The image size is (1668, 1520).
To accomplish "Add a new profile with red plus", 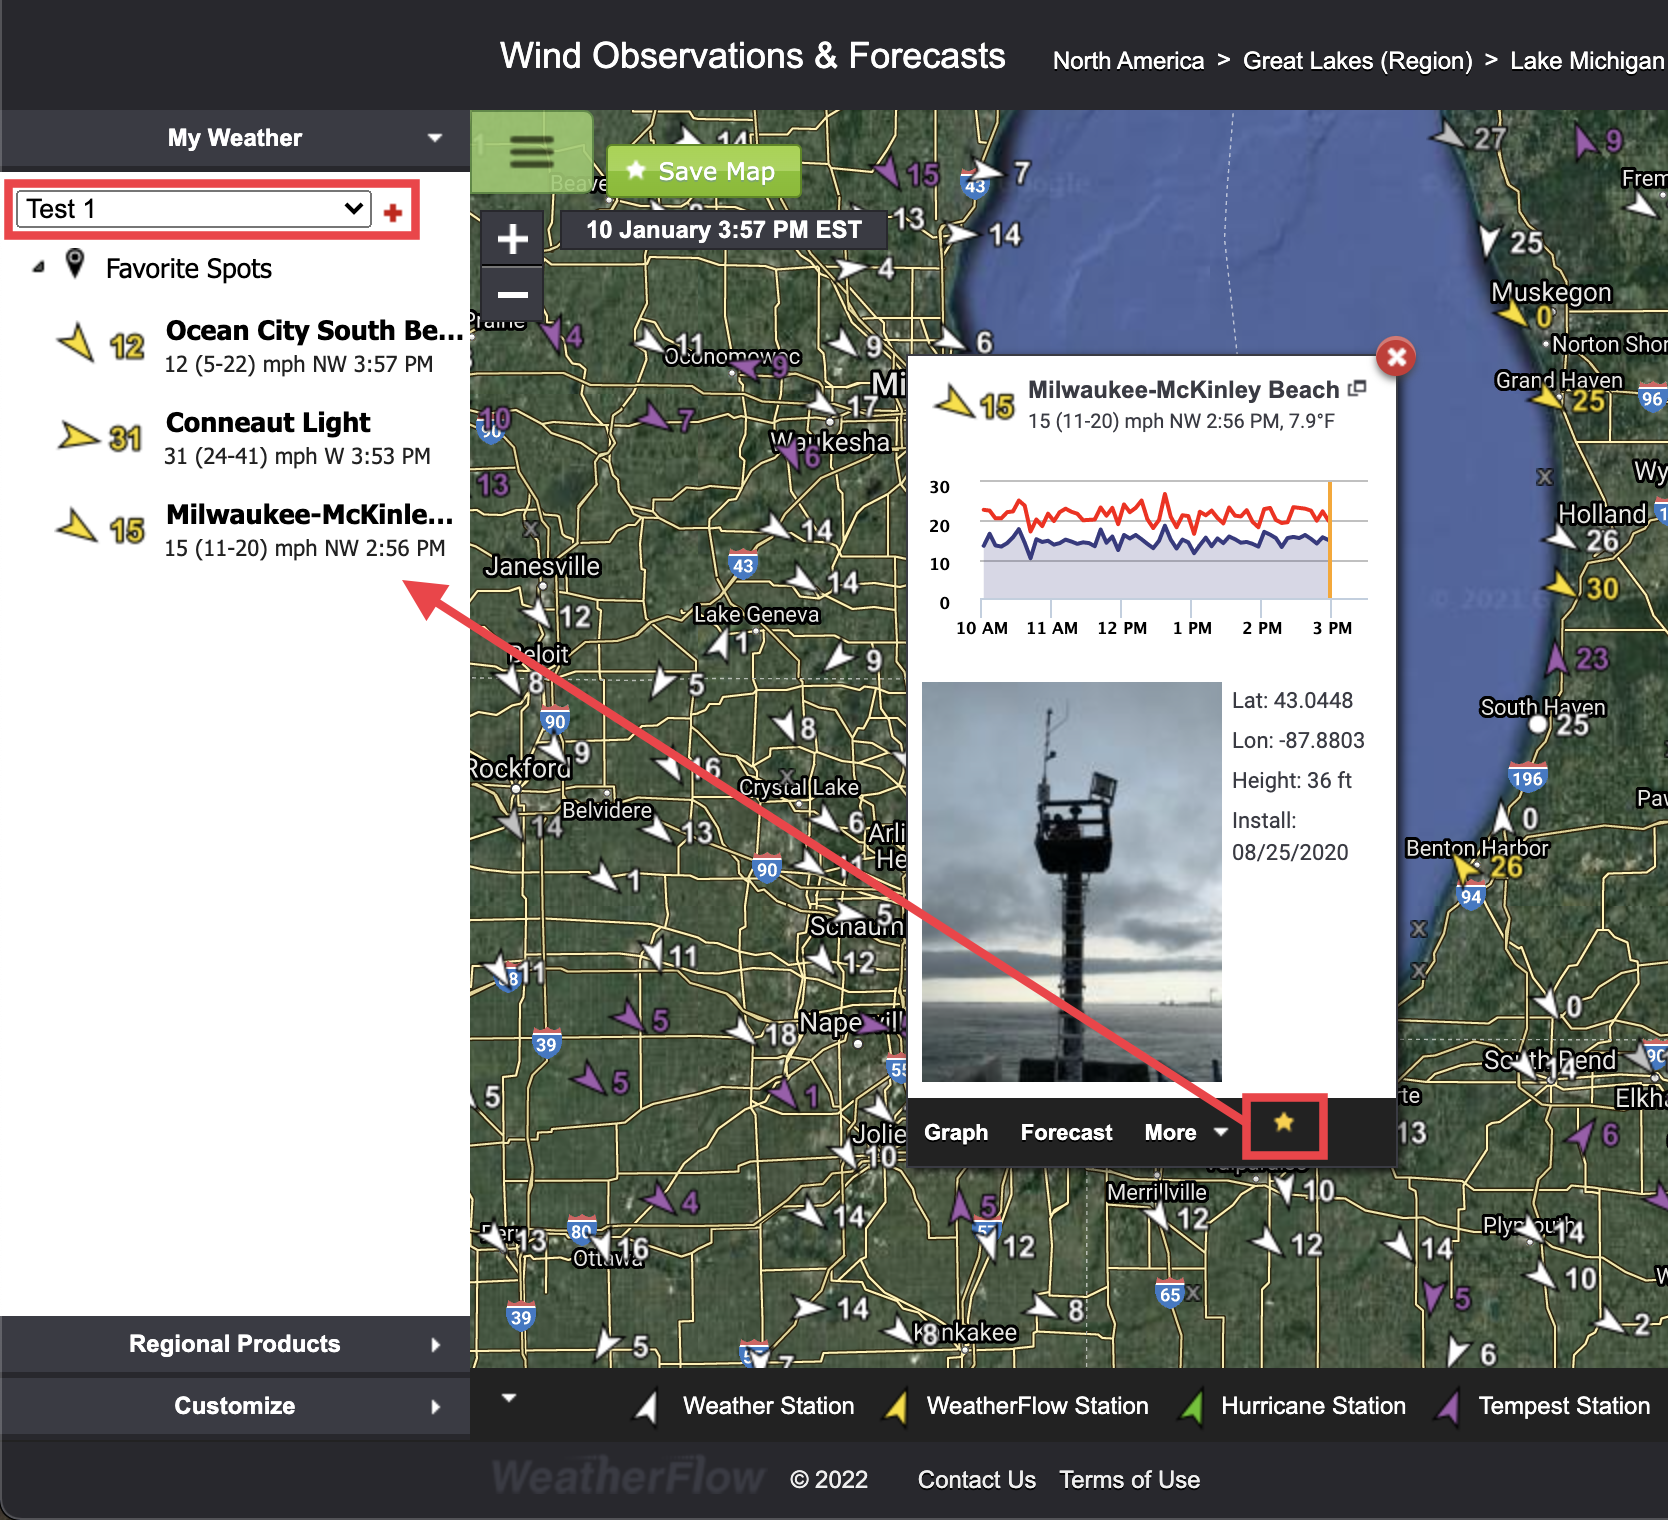I will pyautogui.click(x=393, y=212).
